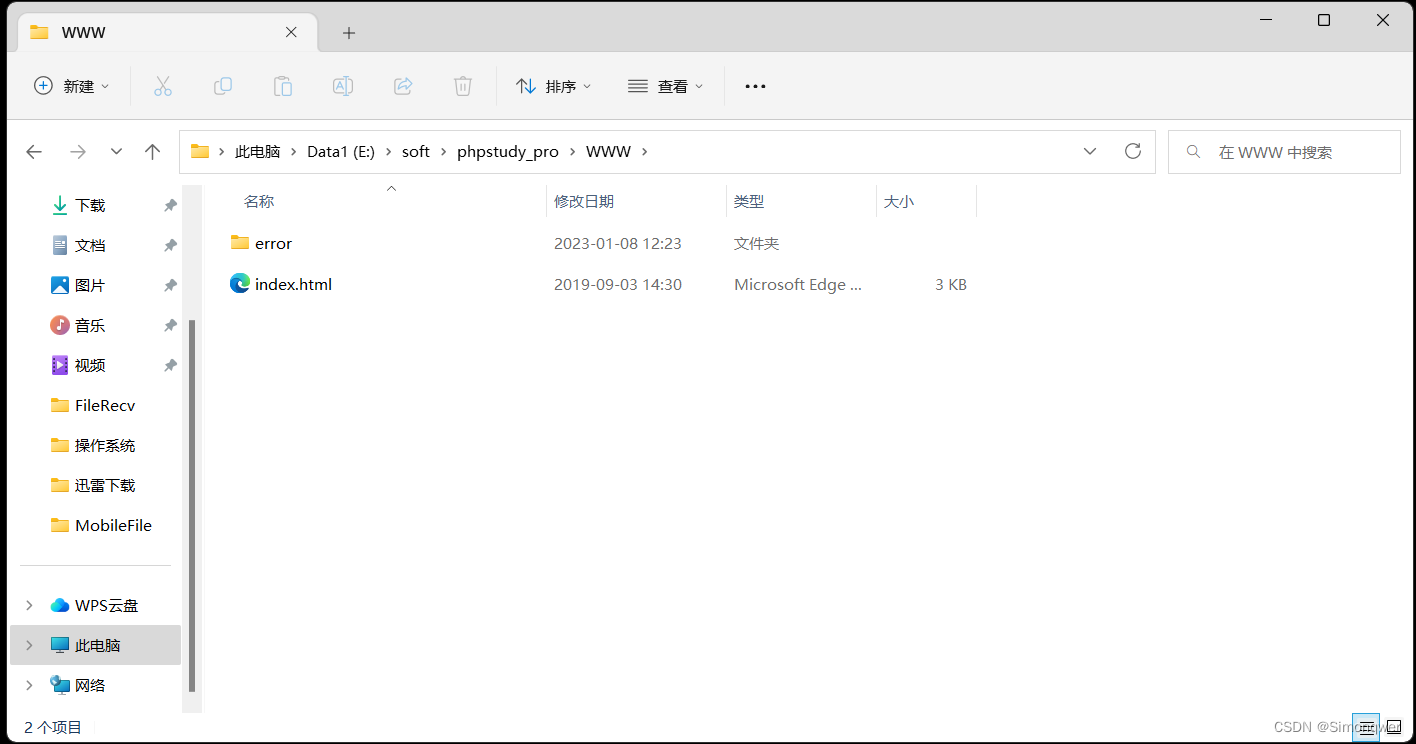Screen dimensions: 1416x744
Task: Sort by 大小 column header
Action: tap(899, 201)
